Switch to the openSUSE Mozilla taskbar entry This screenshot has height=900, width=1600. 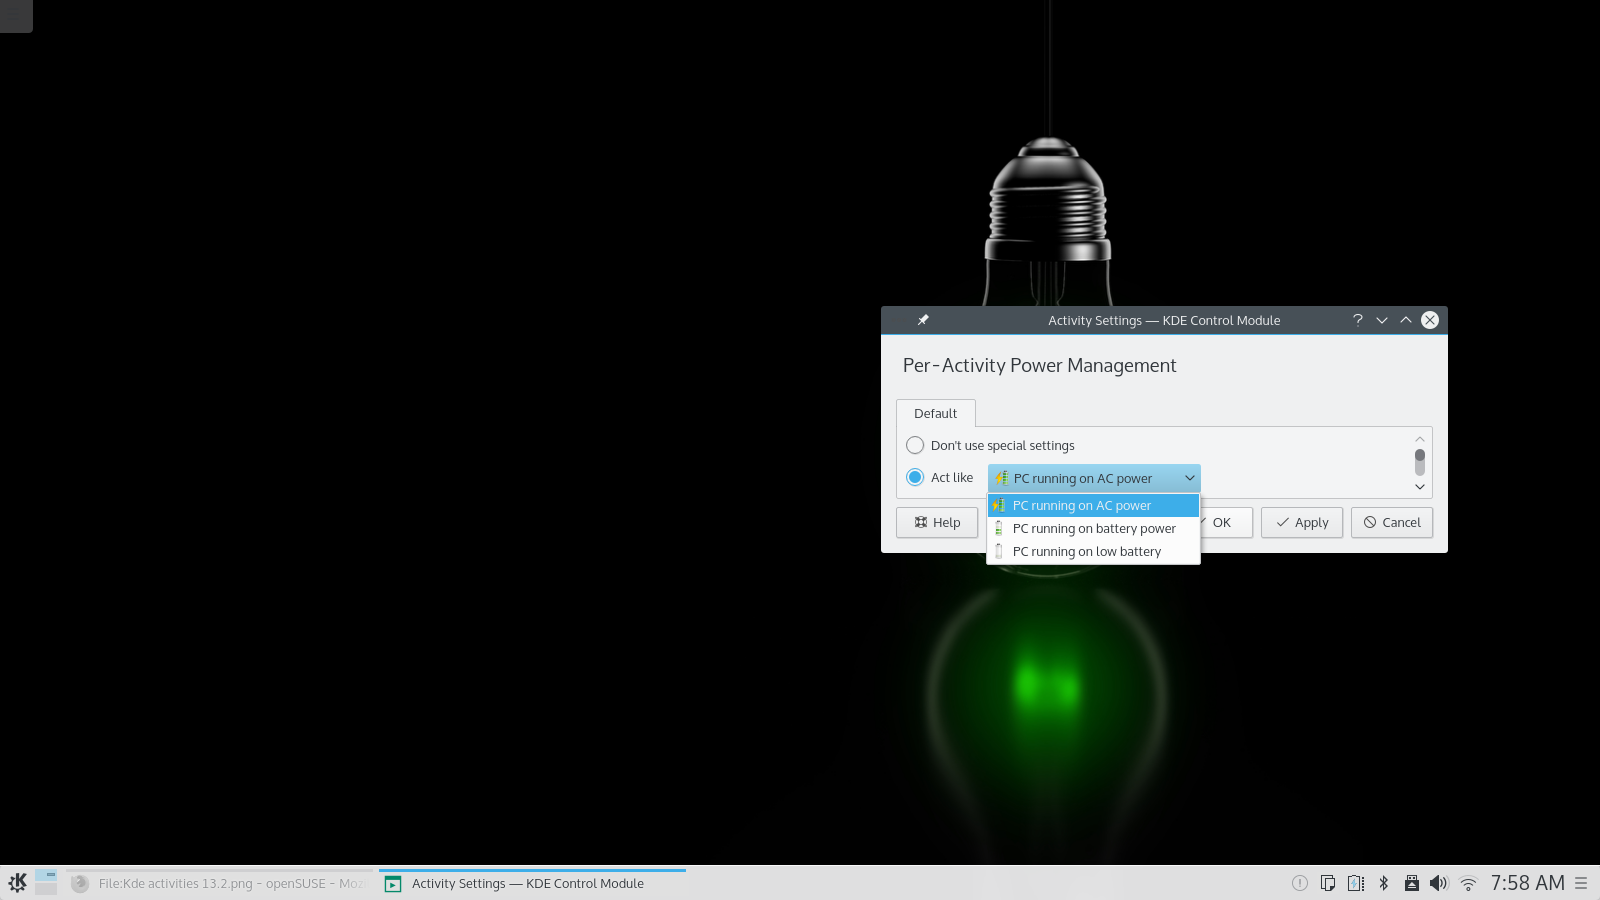point(220,883)
